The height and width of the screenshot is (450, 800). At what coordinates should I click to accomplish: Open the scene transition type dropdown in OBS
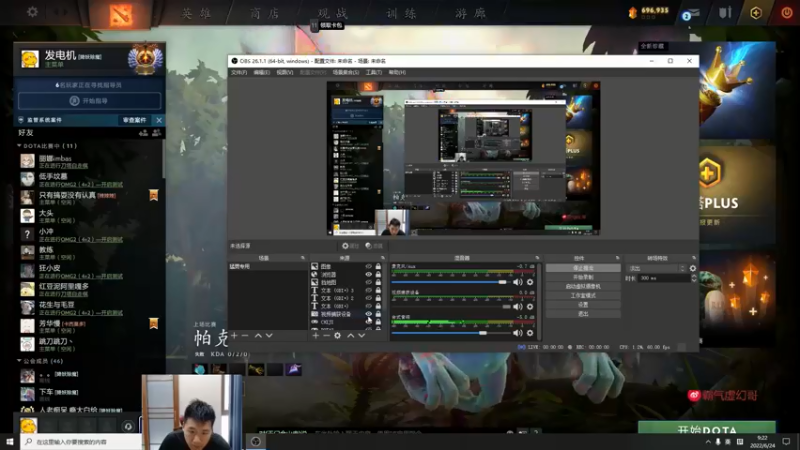tap(657, 268)
